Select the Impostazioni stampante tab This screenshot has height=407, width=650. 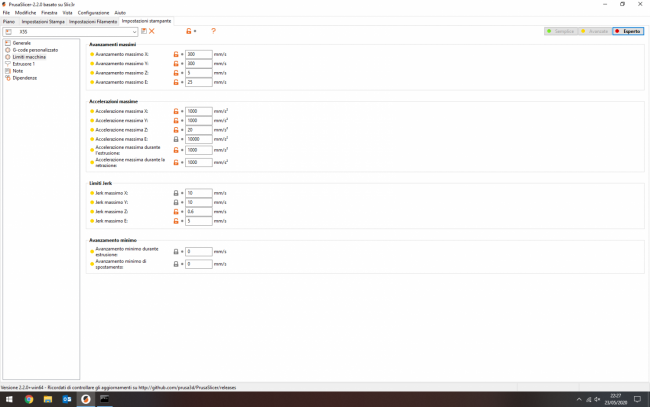(146, 21)
